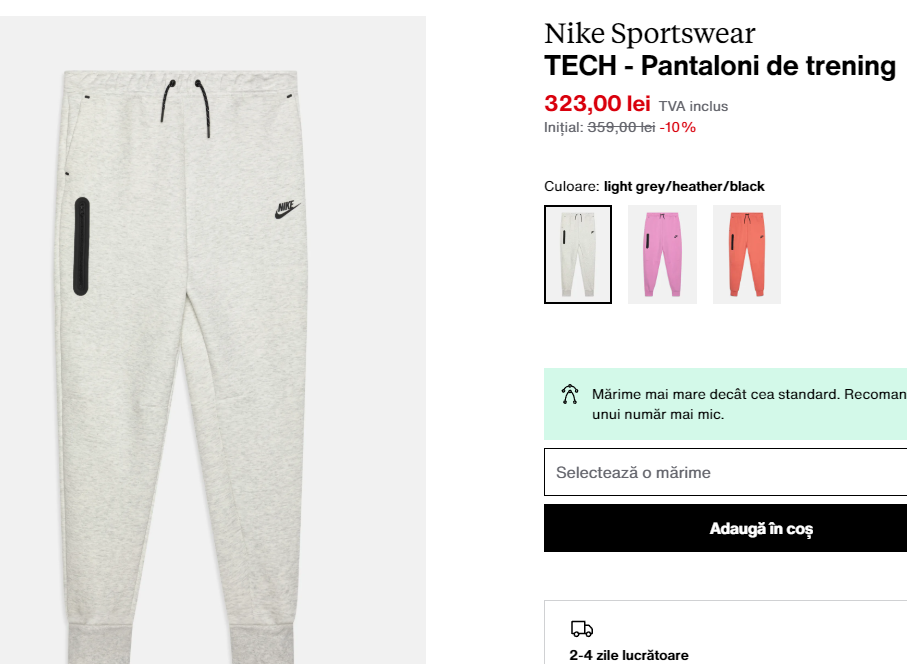Click the 'TVA inclus' text
This screenshot has height=664, width=907.
(x=693, y=106)
